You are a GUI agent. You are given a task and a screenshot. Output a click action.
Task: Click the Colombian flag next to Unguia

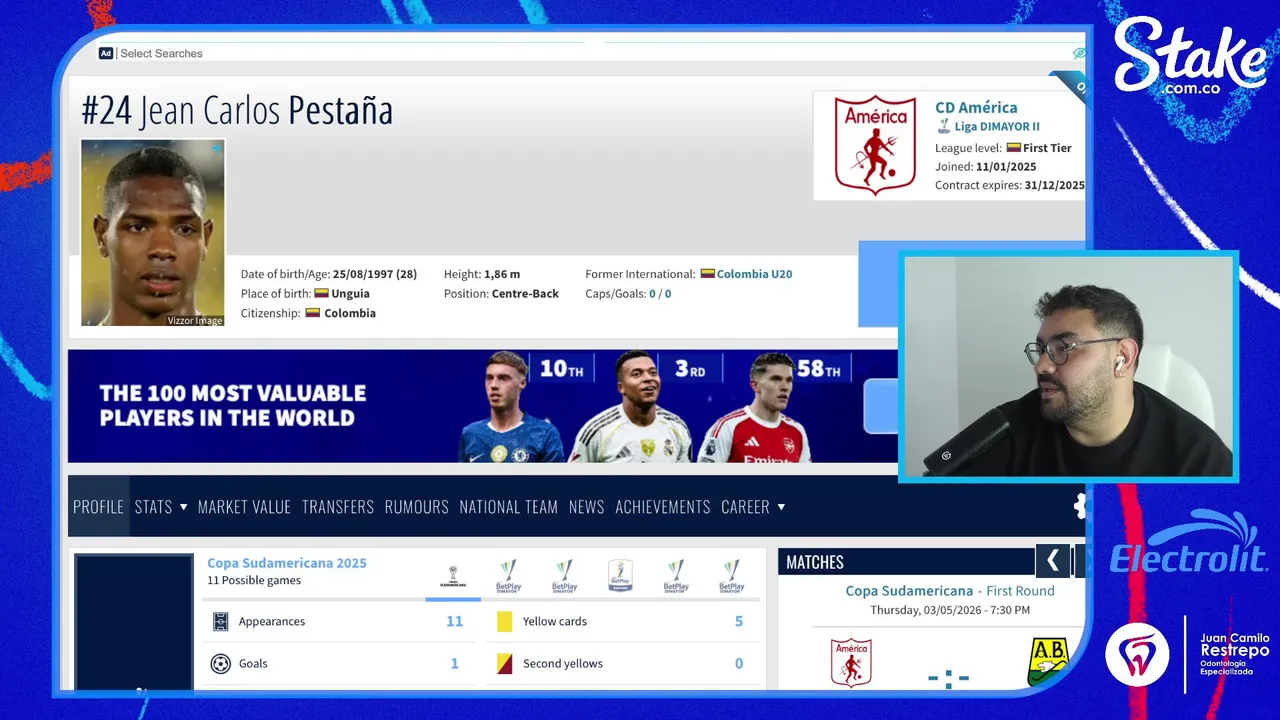(x=321, y=293)
